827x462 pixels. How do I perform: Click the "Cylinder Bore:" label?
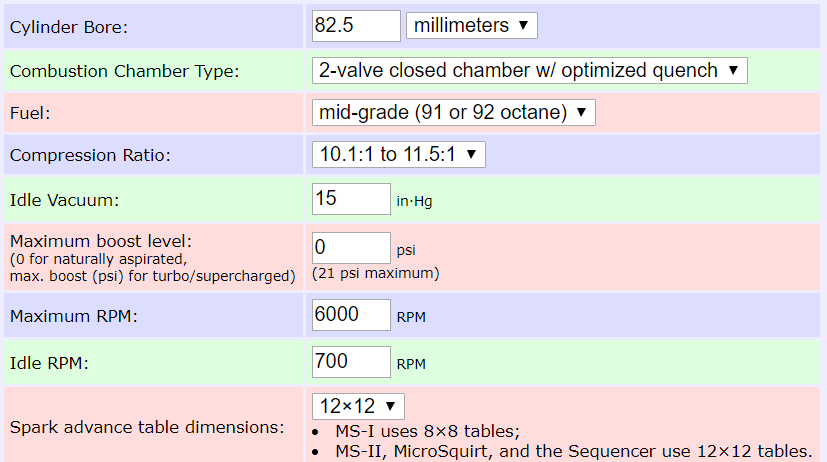[x=69, y=28]
